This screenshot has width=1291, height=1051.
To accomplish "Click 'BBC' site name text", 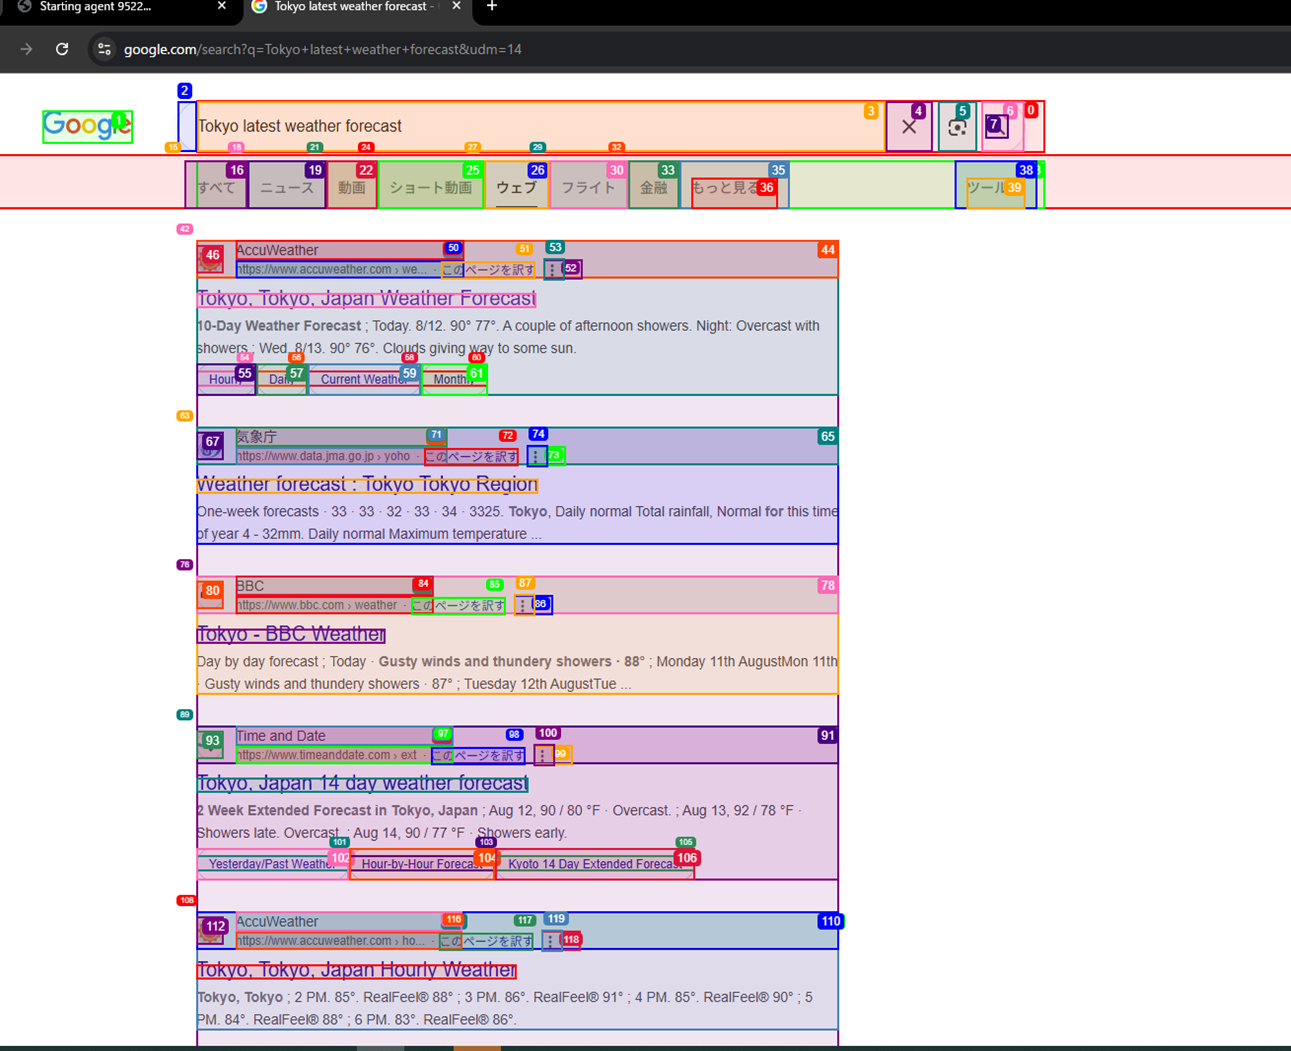I will (250, 586).
